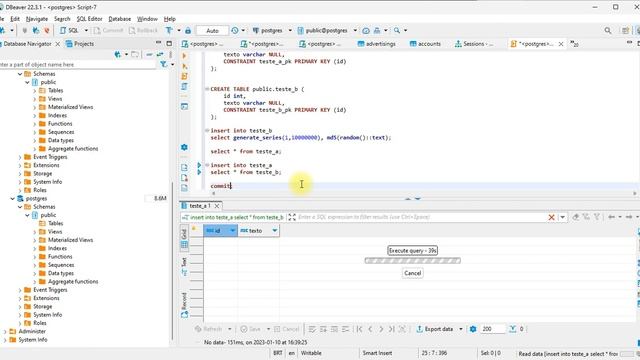The width and height of the screenshot is (640, 360).
Task: Switch to the Projects tab
Action: (80, 44)
